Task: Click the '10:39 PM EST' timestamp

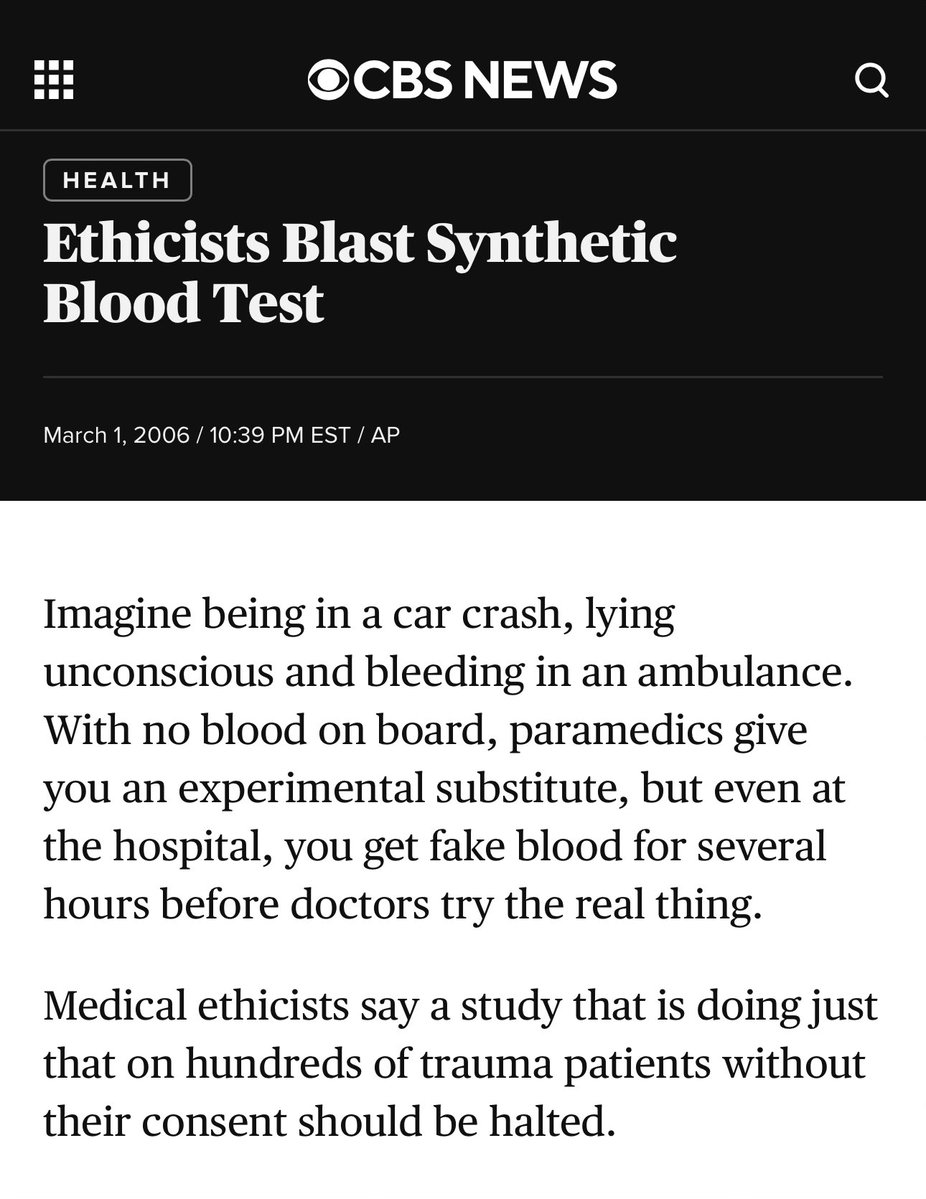Action: (279, 436)
